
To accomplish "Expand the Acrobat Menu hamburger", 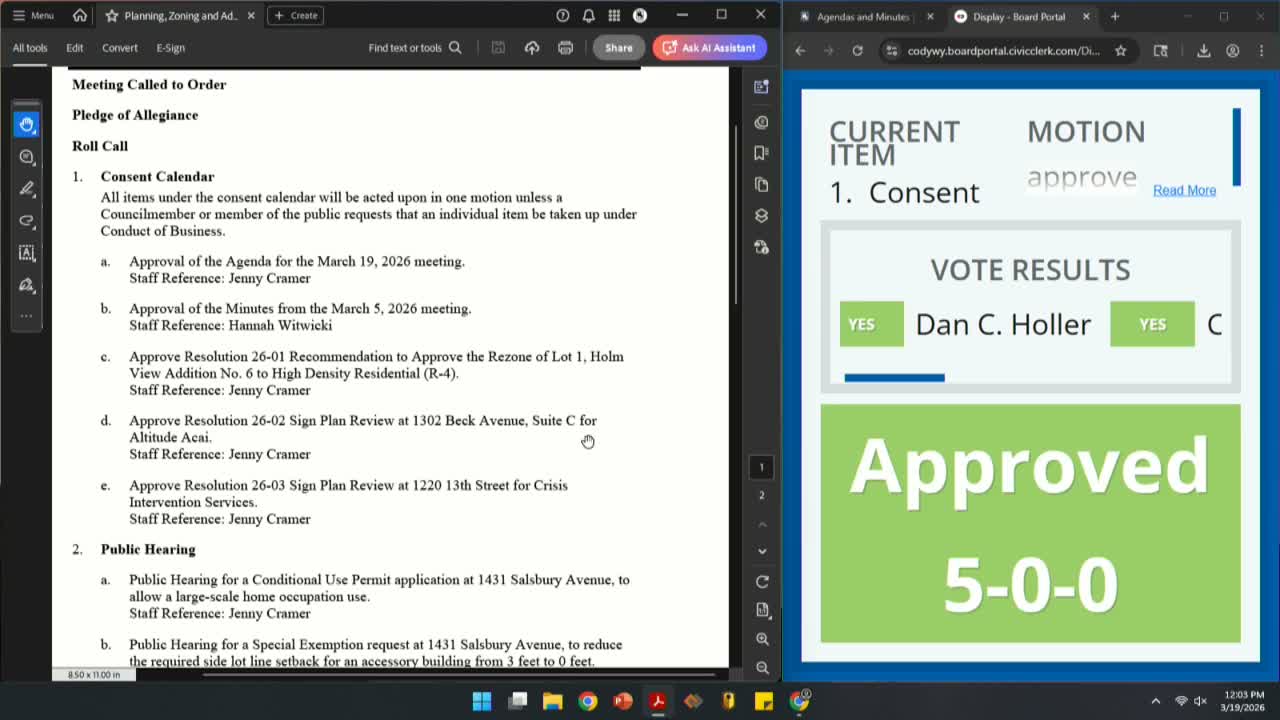I will [33, 16].
